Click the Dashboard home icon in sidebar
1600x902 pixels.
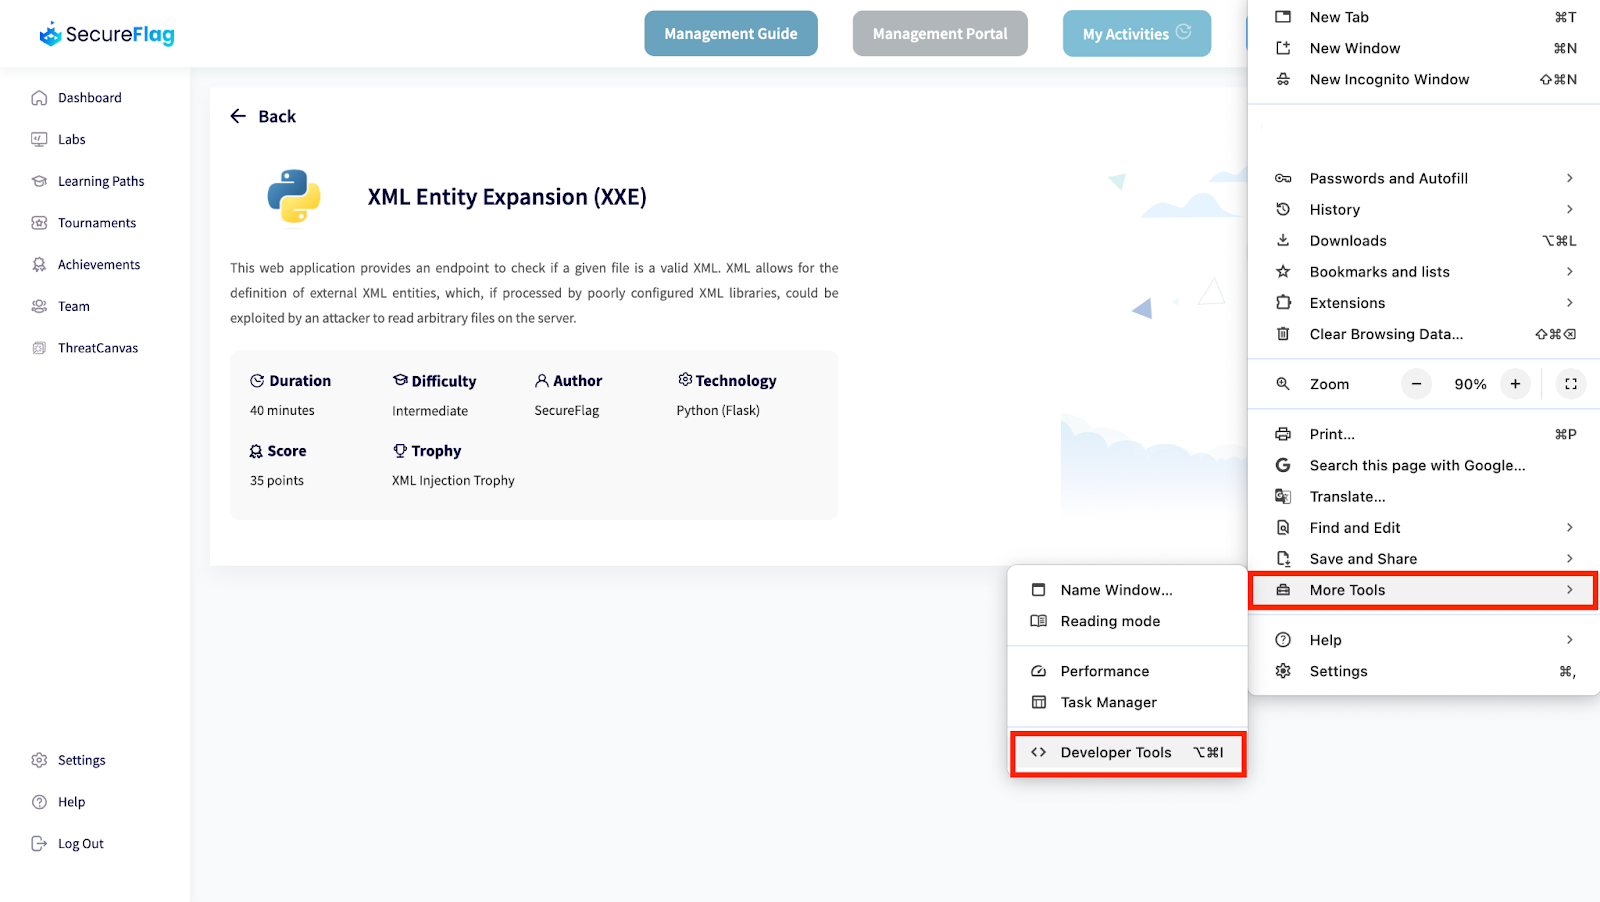click(x=39, y=98)
